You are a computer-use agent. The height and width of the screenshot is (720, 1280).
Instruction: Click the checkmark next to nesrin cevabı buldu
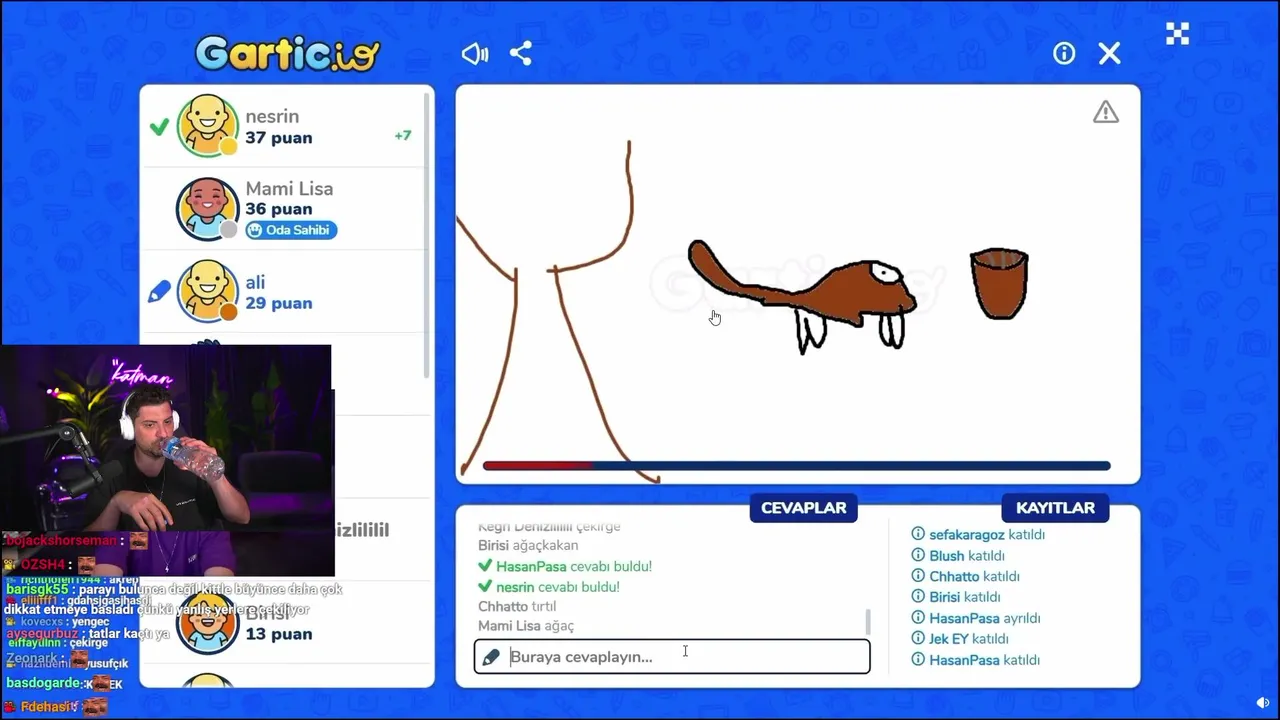pyautogui.click(x=485, y=587)
